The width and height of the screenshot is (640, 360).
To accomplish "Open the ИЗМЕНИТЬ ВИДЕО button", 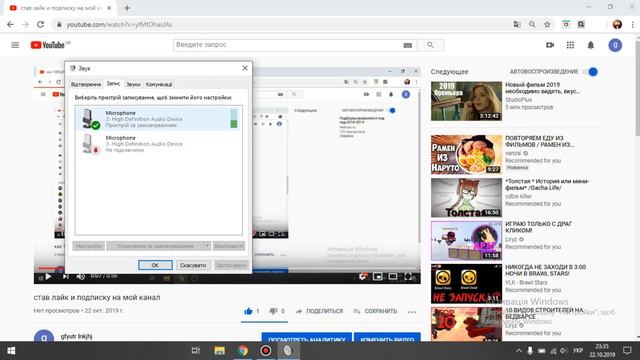I will point(387,338).
